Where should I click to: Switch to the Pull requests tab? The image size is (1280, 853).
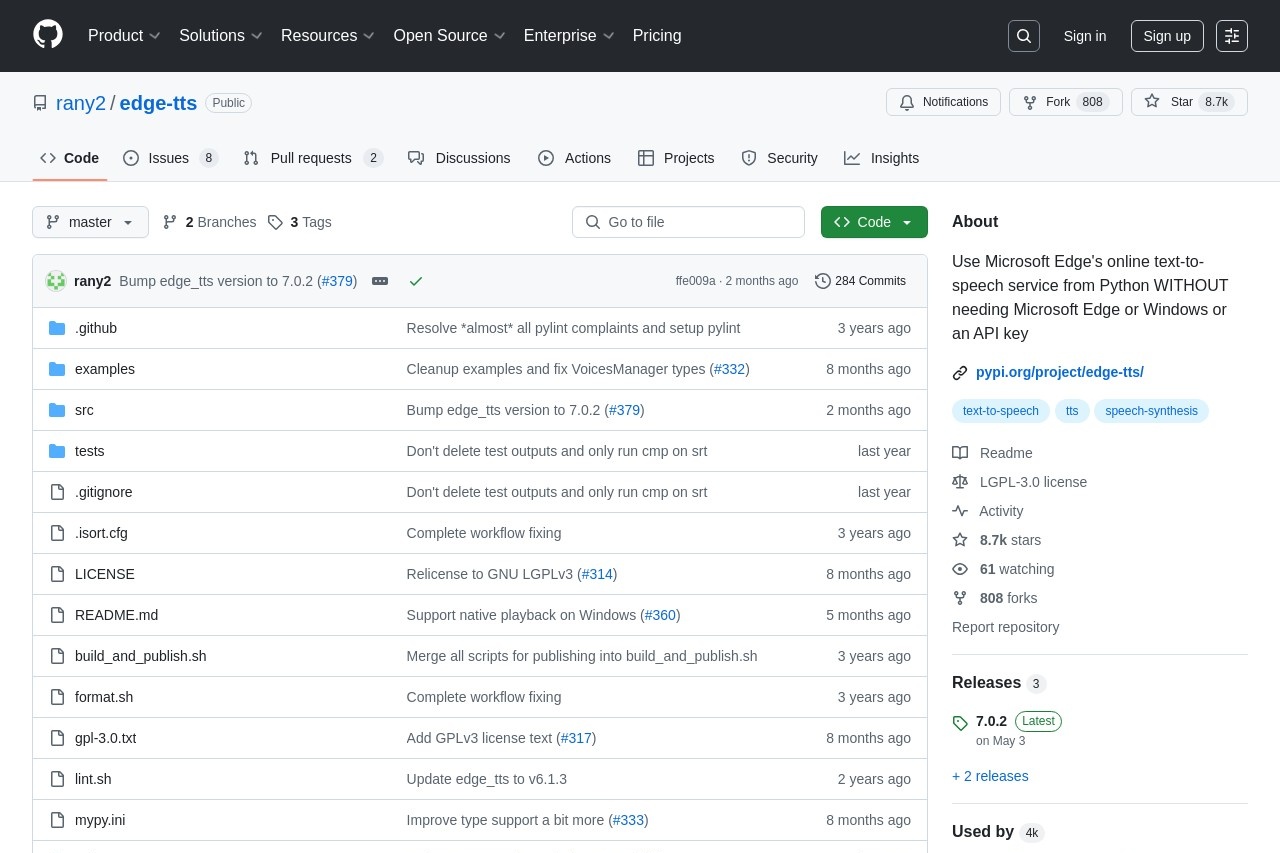pos(313,158)
